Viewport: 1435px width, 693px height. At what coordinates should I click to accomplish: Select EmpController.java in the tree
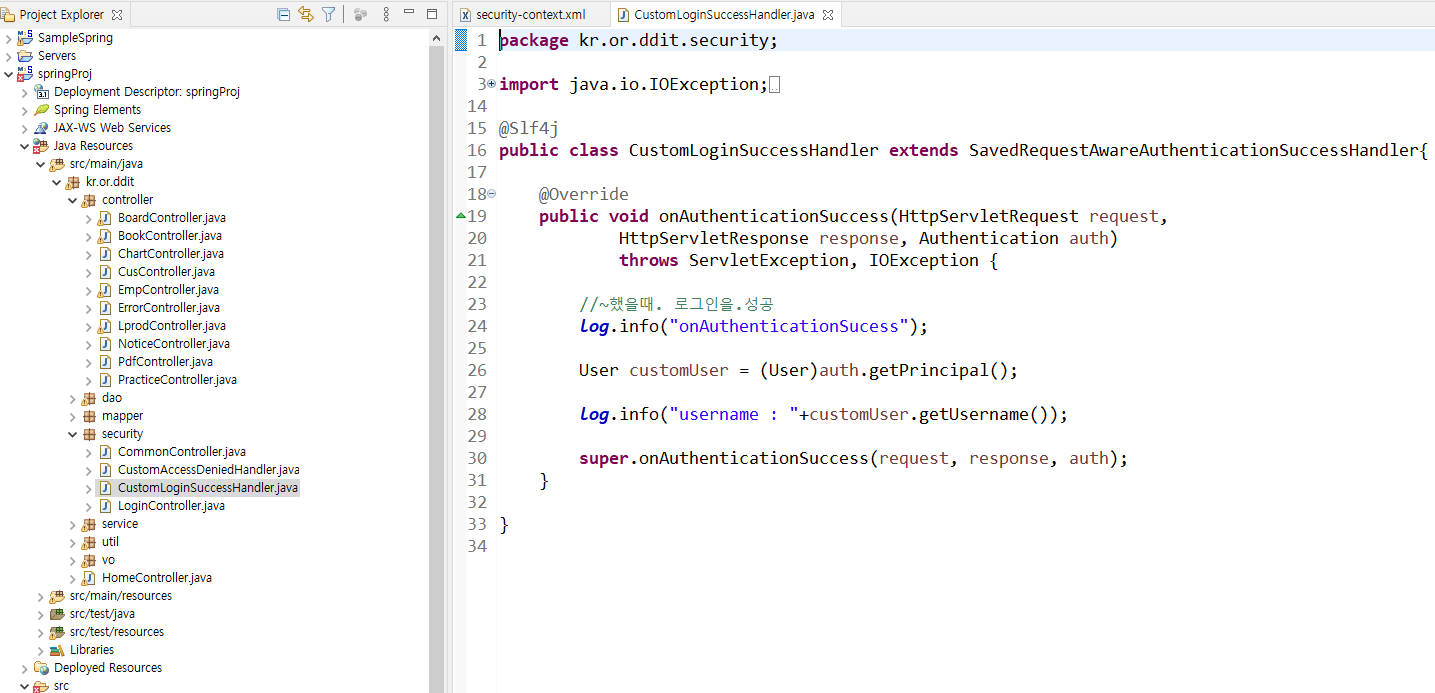coord(168,290)
